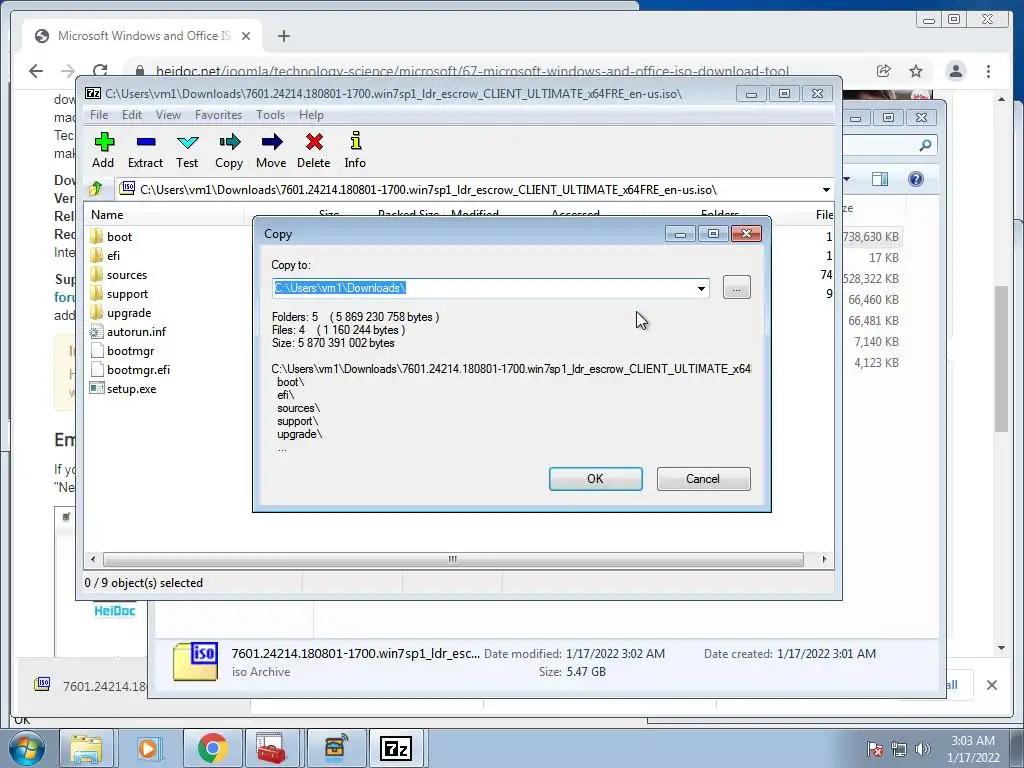1024x768 pixels.
Task: Reload the page in Chrome
Action: (99, 71)
